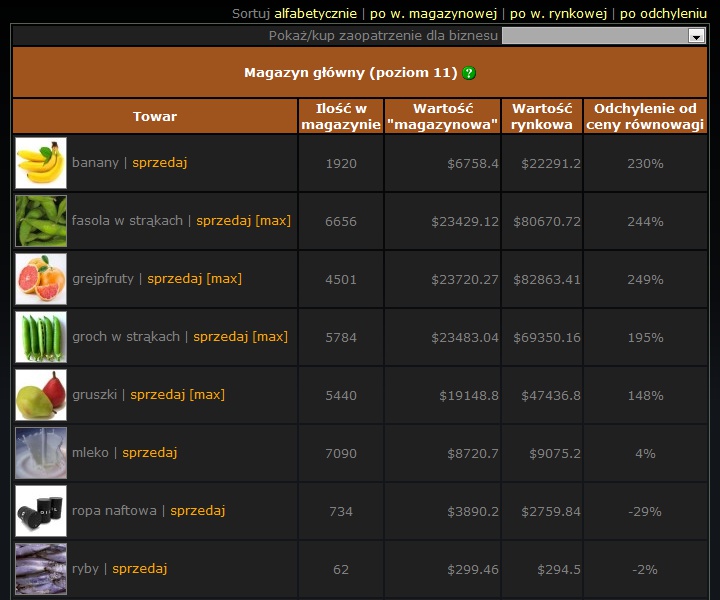Click sprzedaj for grejpfruty
This screenshot has height=600, width=720.
pos(174,278)
